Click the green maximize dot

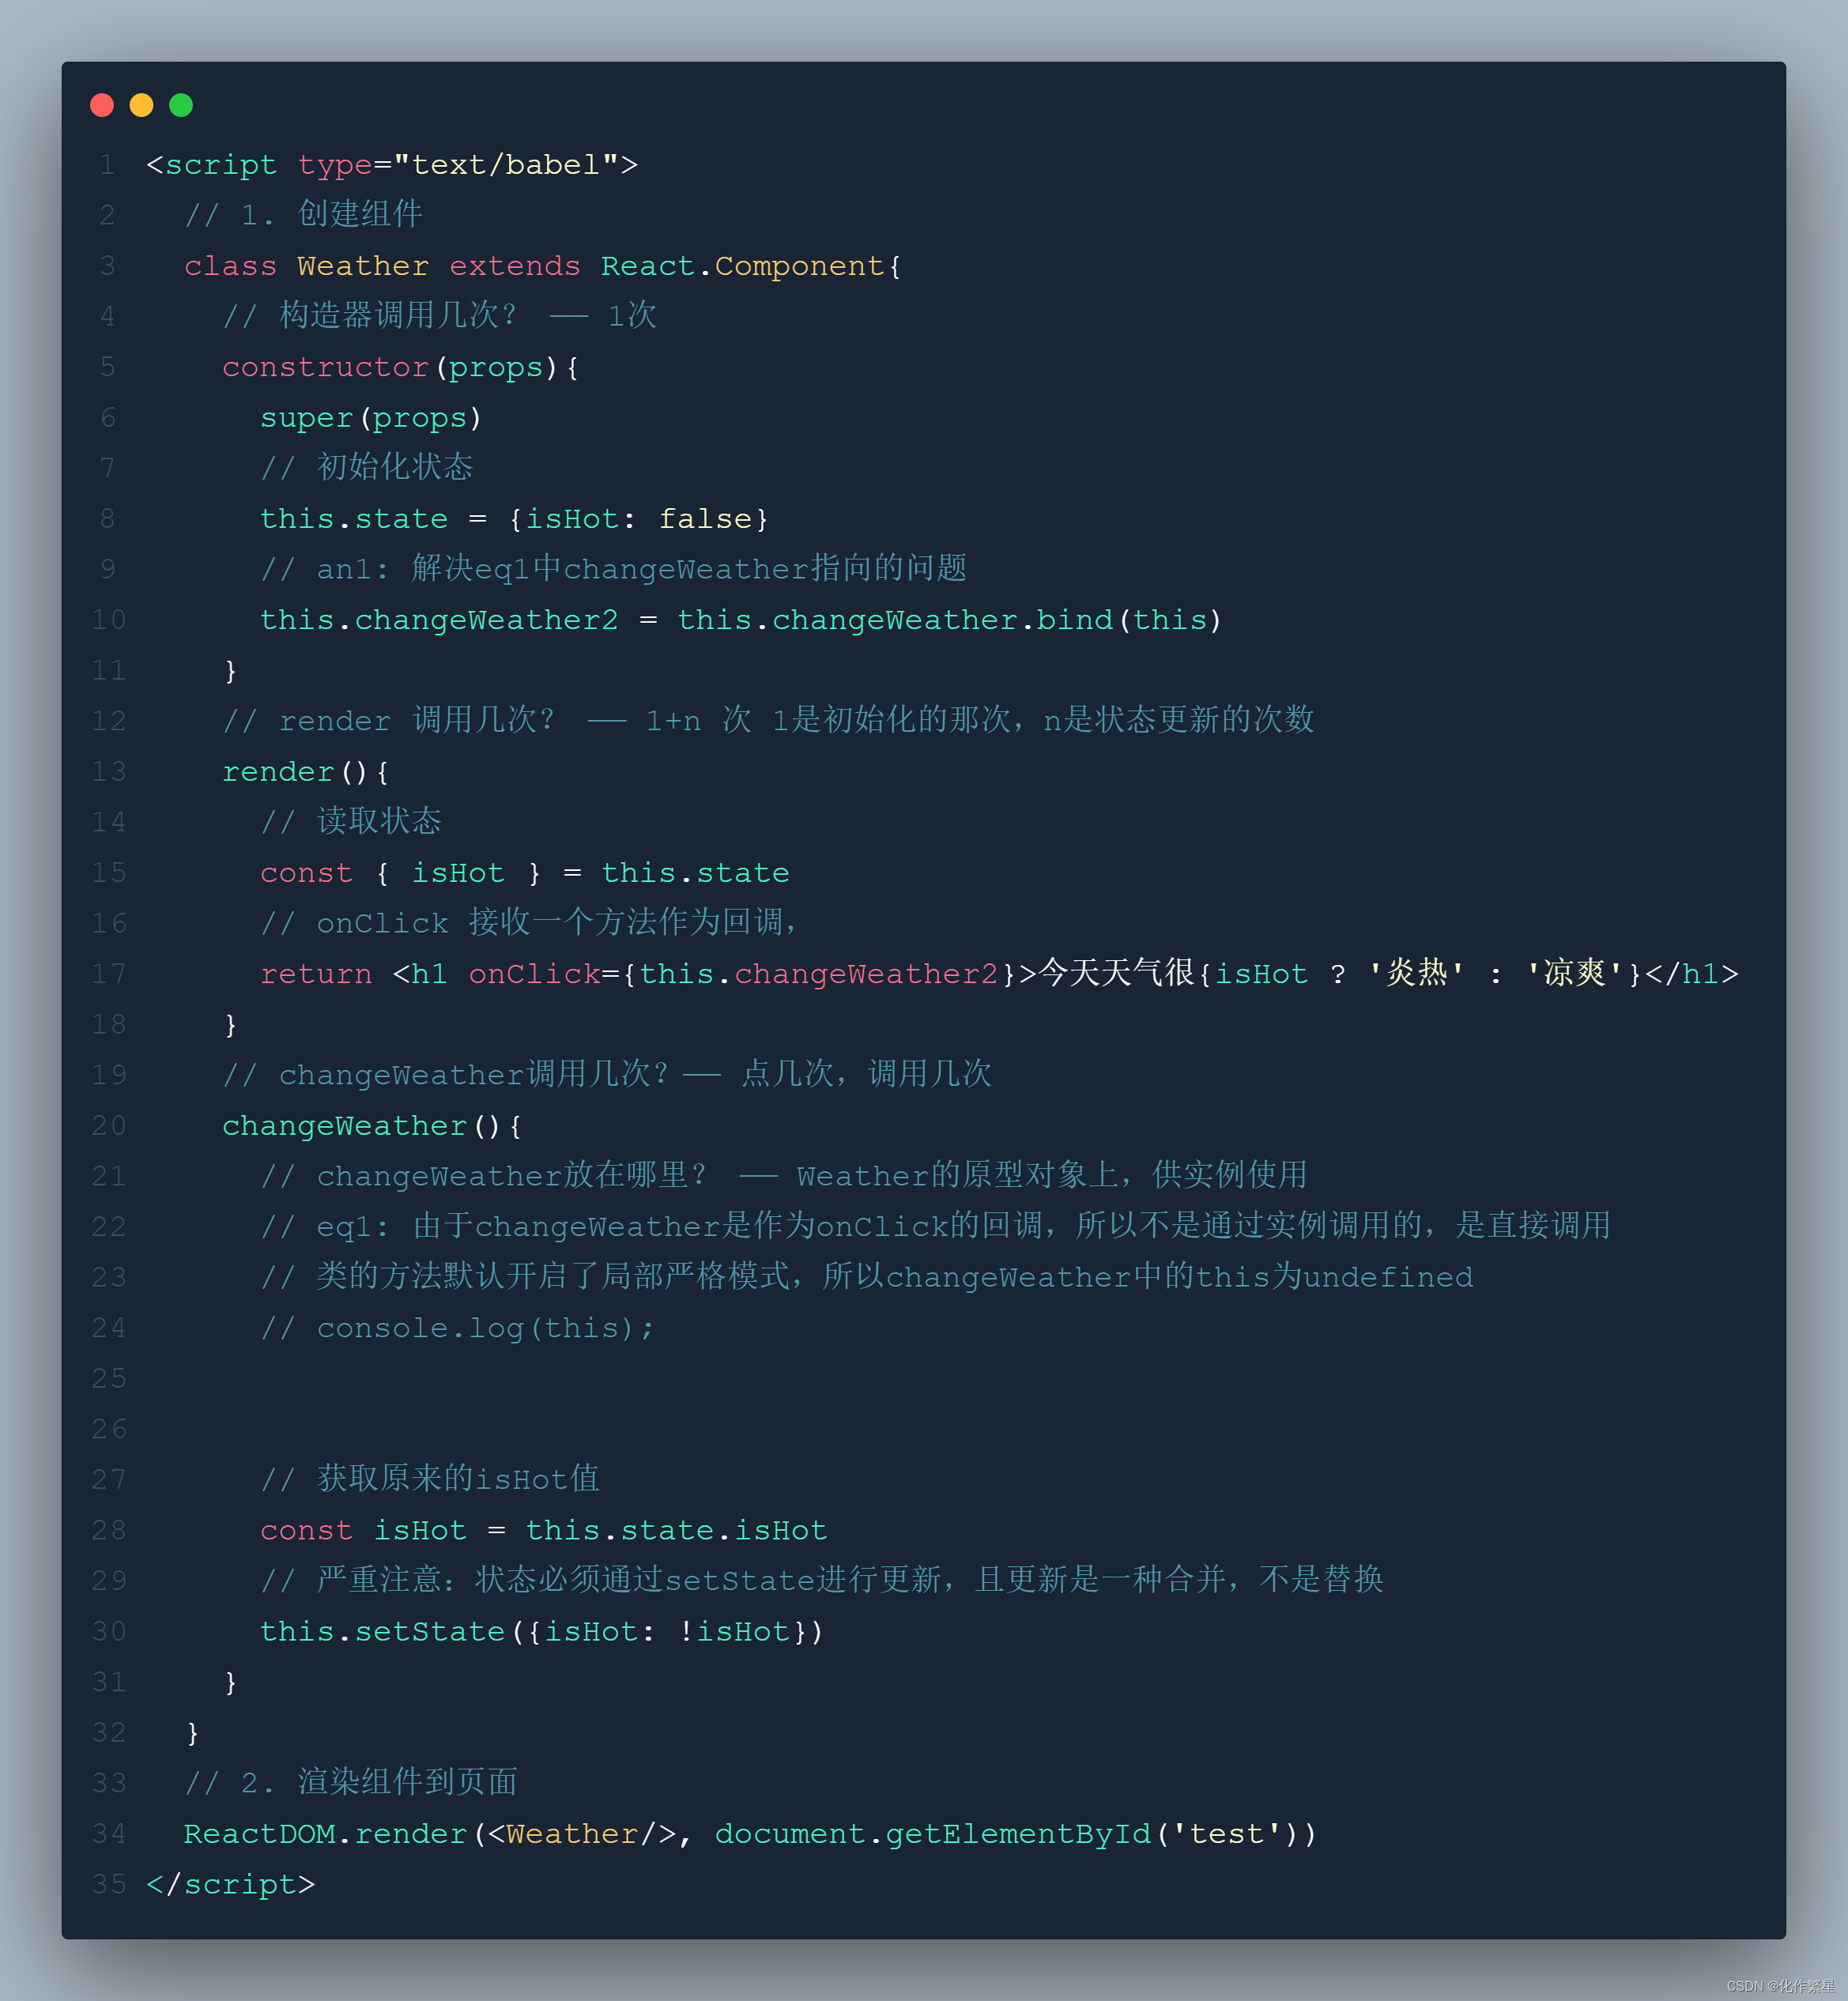tap(181, 105)
